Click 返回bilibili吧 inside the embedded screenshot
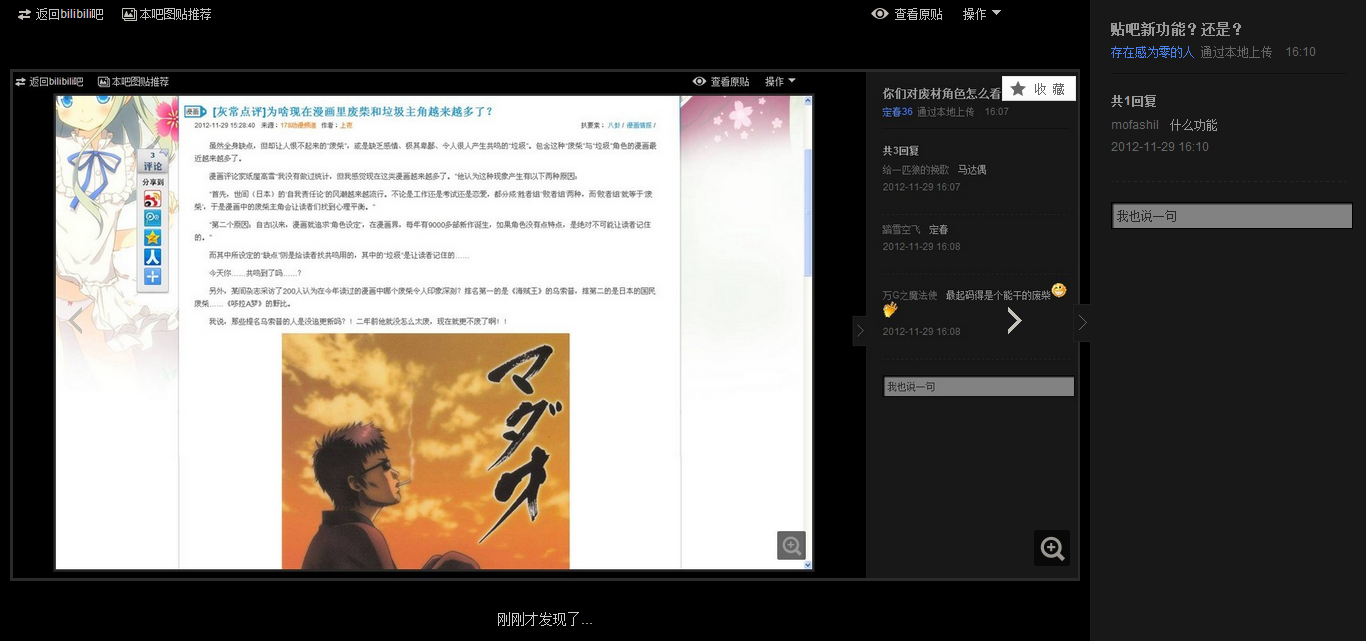The image size is (1366, 641). point(50,82)
